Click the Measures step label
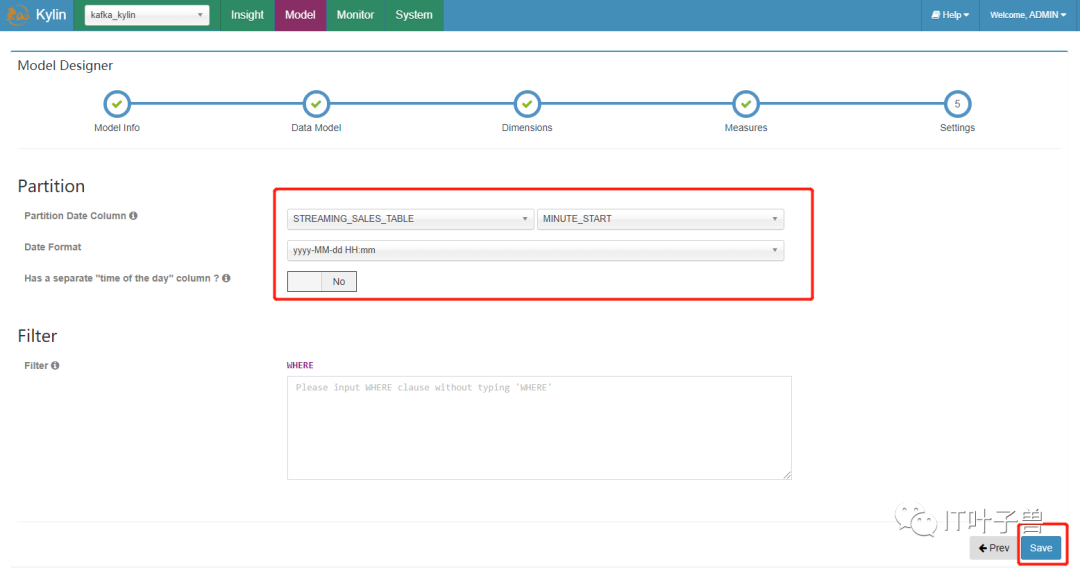The width and height of the screenshot is (1080, 568). 746,128
